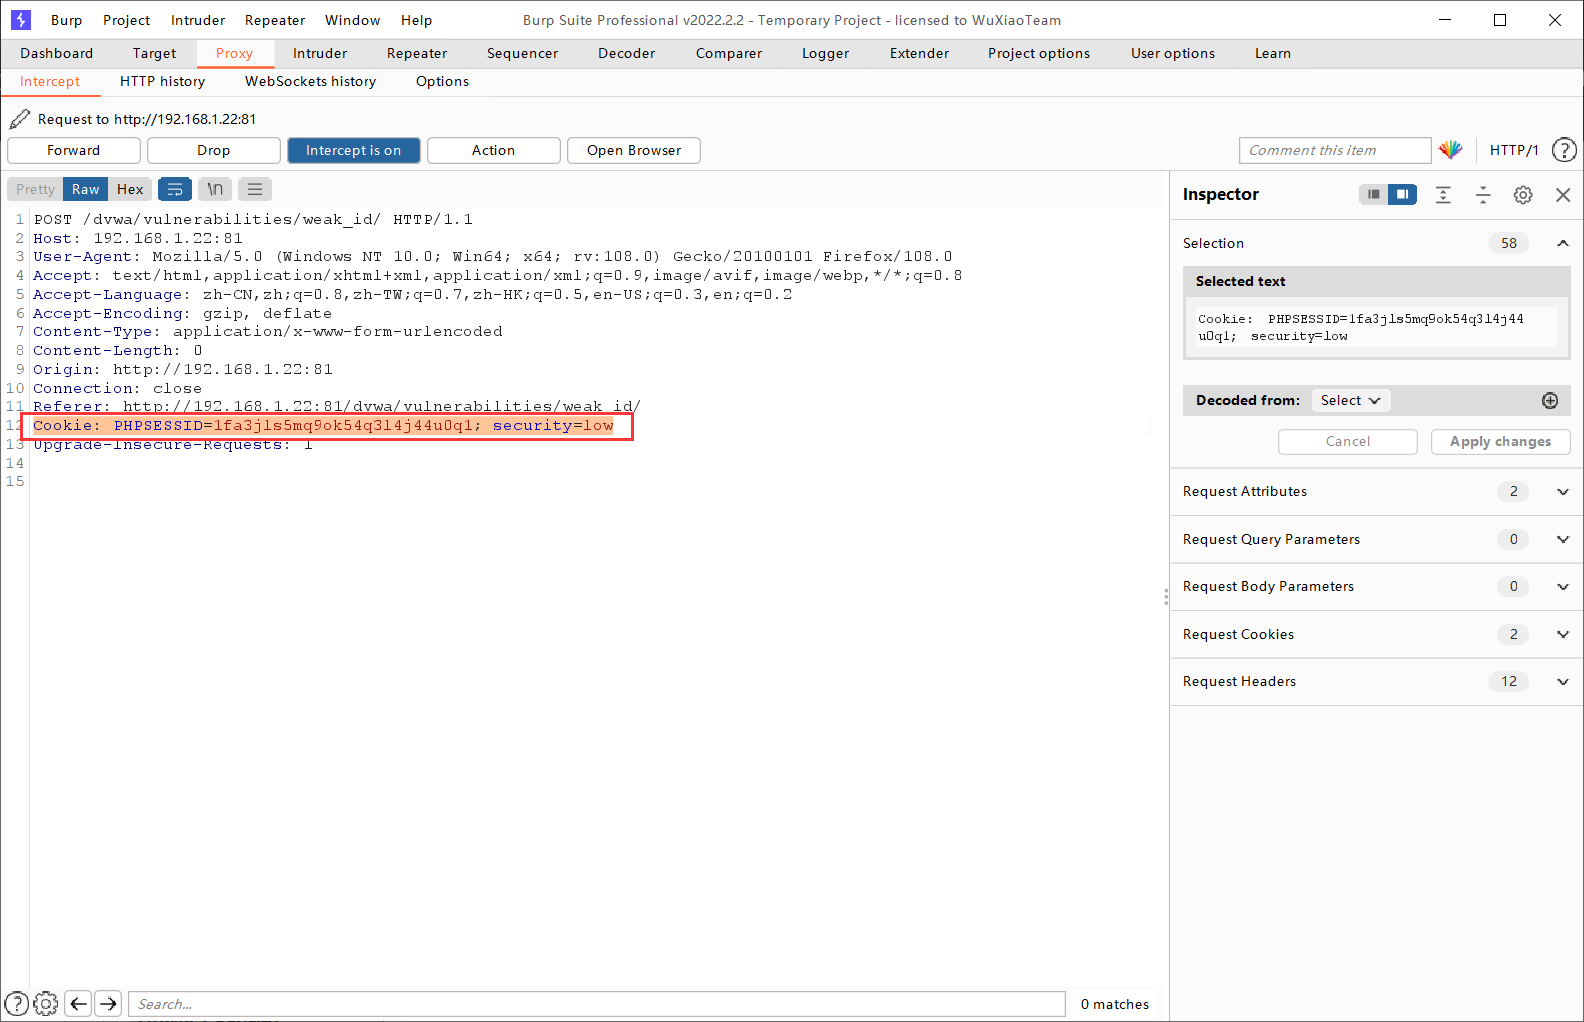Select the Raw view tab
This screenshot has height=1022, width=1584.
pyautogui.click(x=86, y=189)
